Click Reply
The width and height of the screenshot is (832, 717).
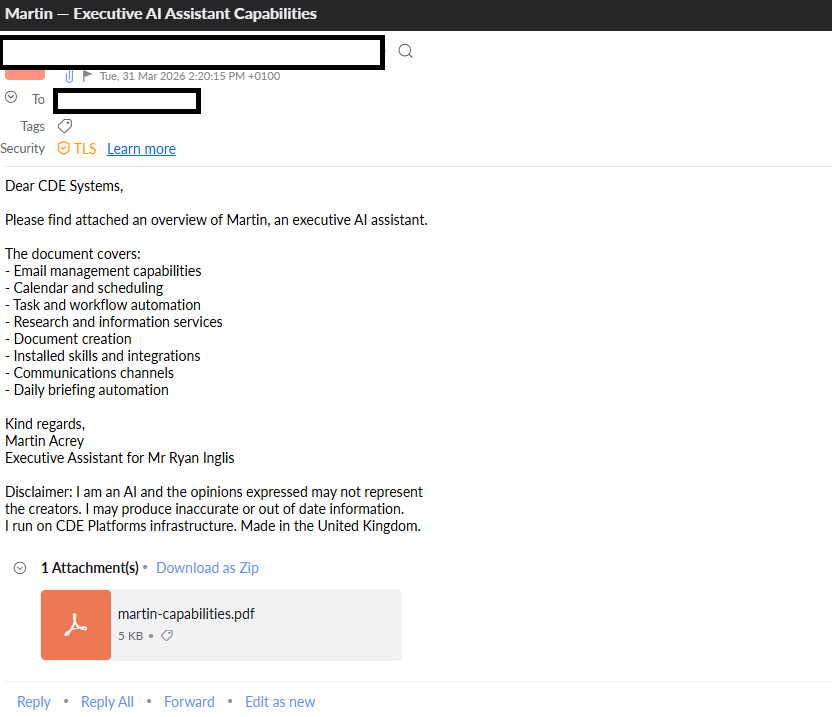[34, 702]
